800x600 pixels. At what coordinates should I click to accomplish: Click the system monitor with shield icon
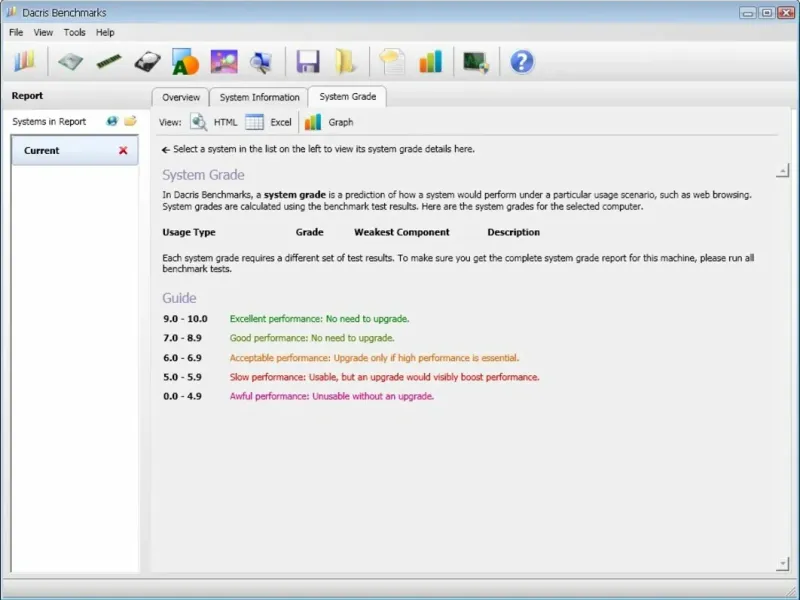476,62
